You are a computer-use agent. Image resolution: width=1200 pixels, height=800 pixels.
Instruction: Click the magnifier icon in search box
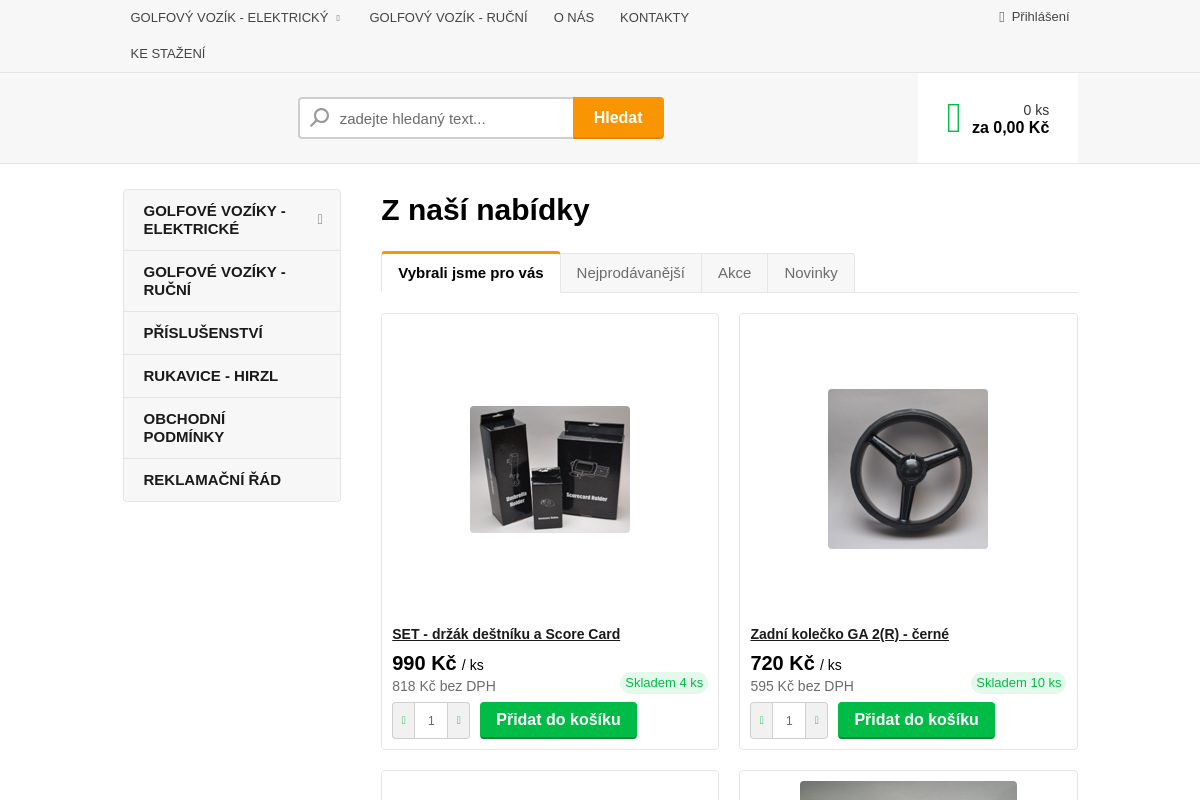point(320,118)
